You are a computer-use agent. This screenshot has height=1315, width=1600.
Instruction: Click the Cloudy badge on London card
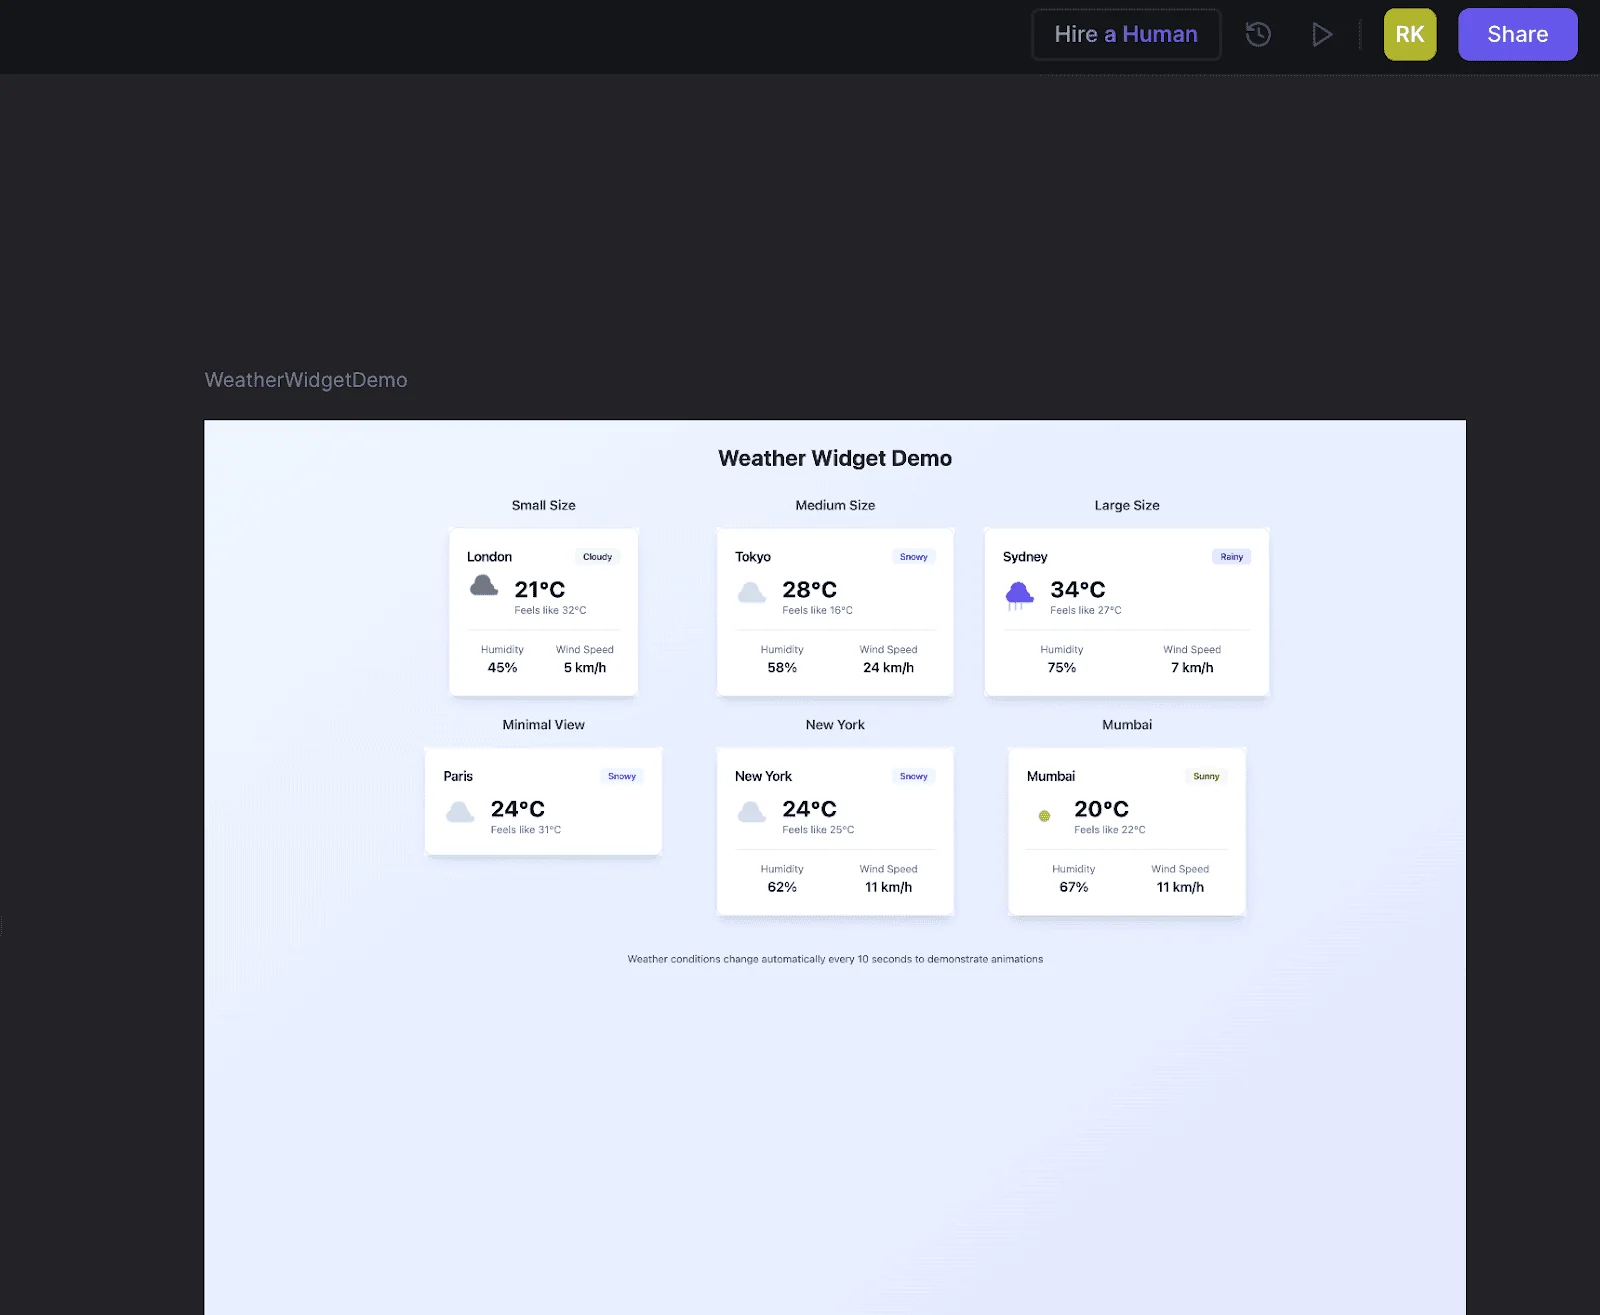pos(597,557)
